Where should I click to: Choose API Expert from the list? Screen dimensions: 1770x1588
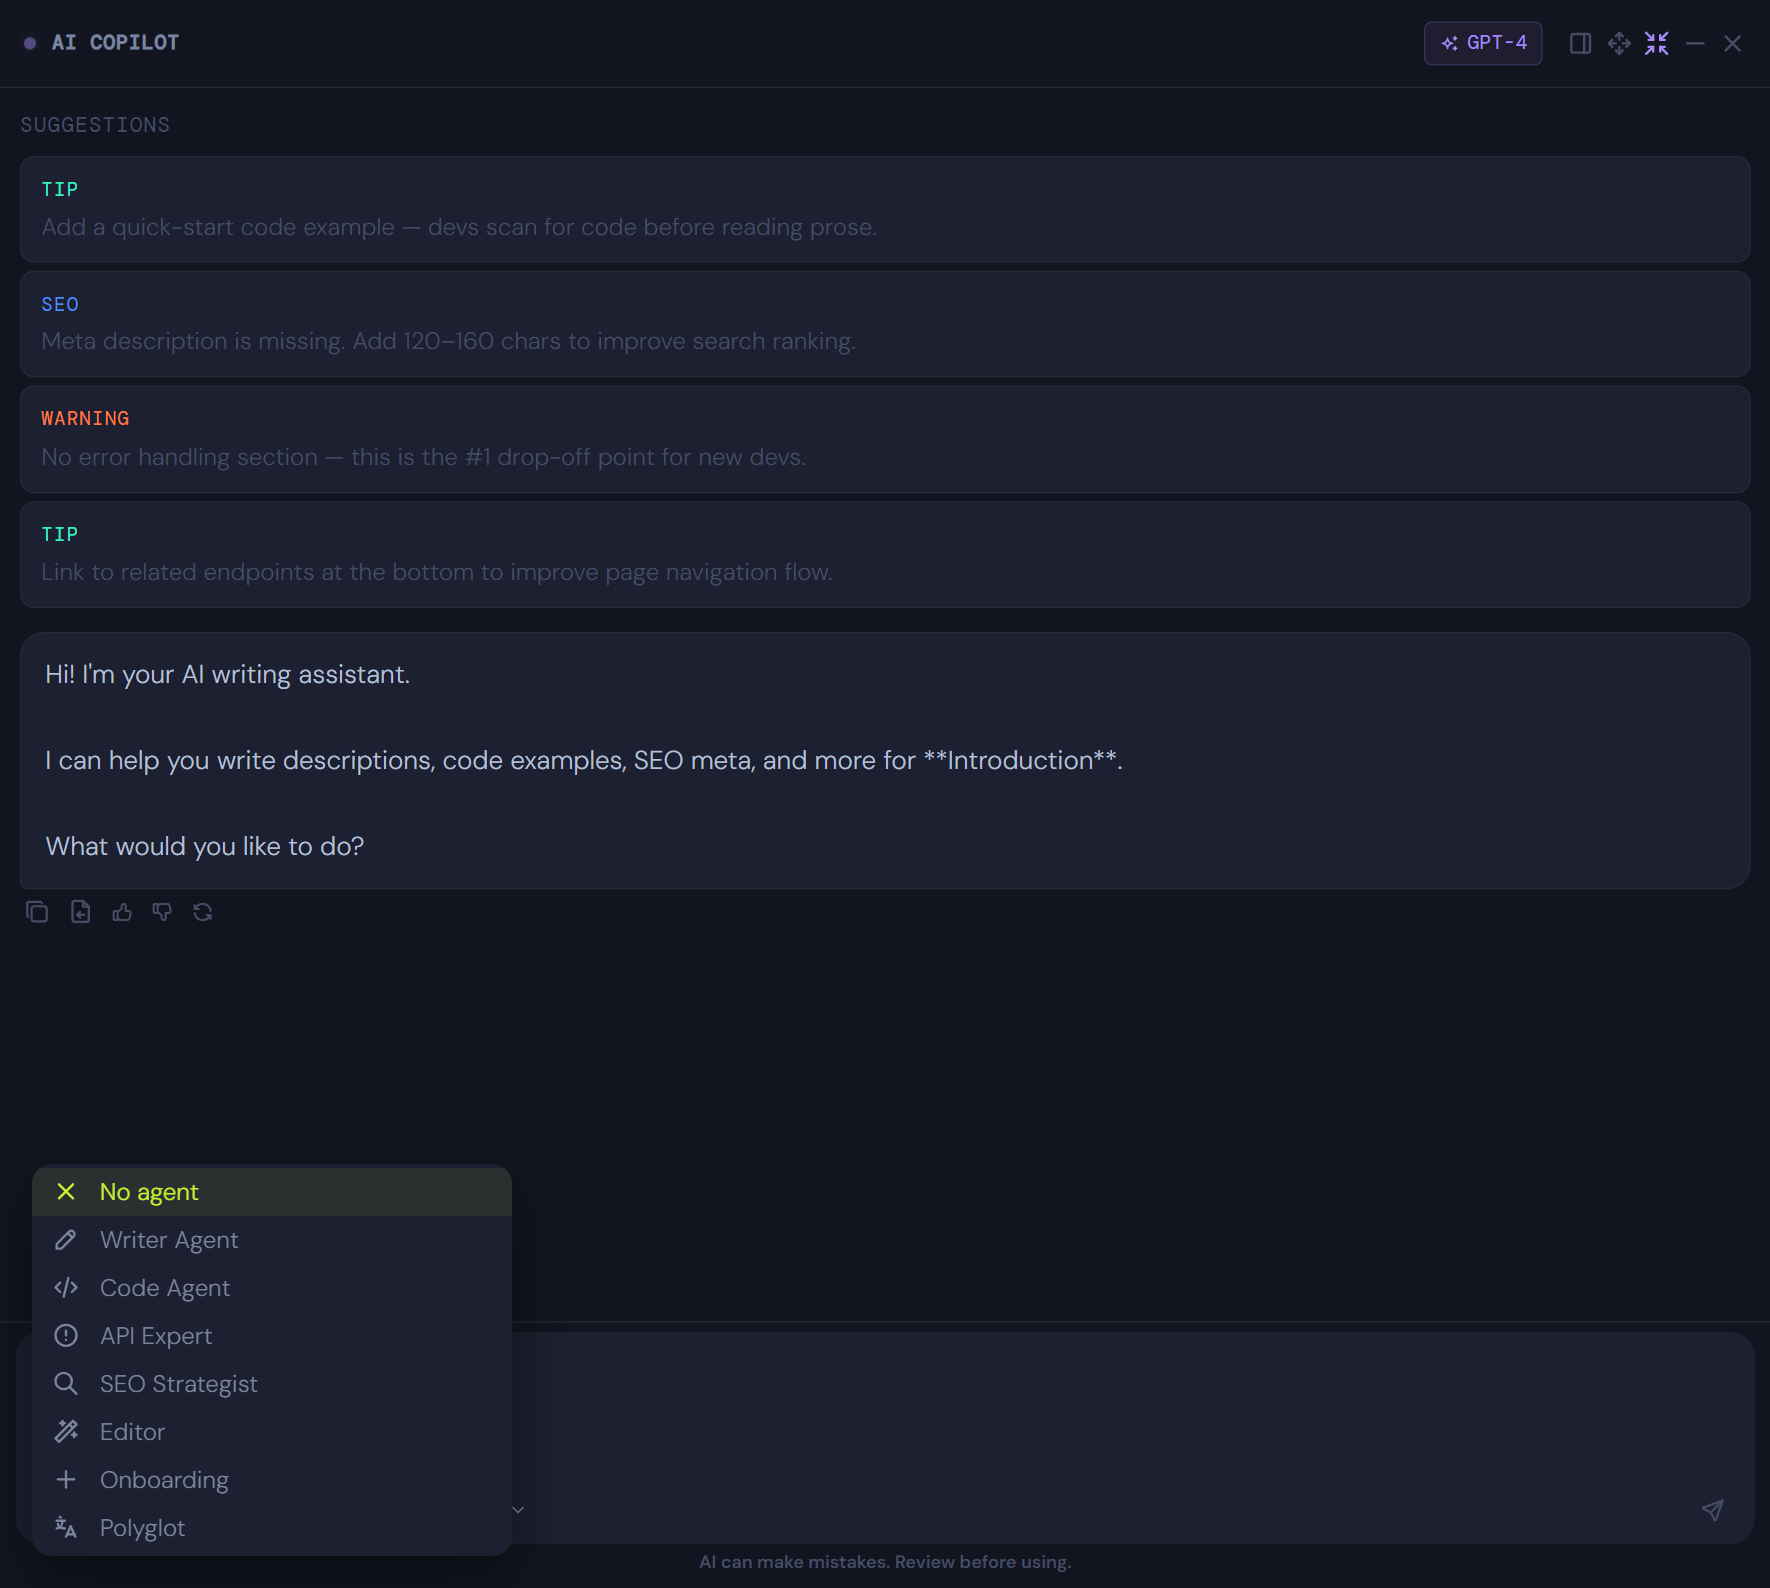[155, 1335]
